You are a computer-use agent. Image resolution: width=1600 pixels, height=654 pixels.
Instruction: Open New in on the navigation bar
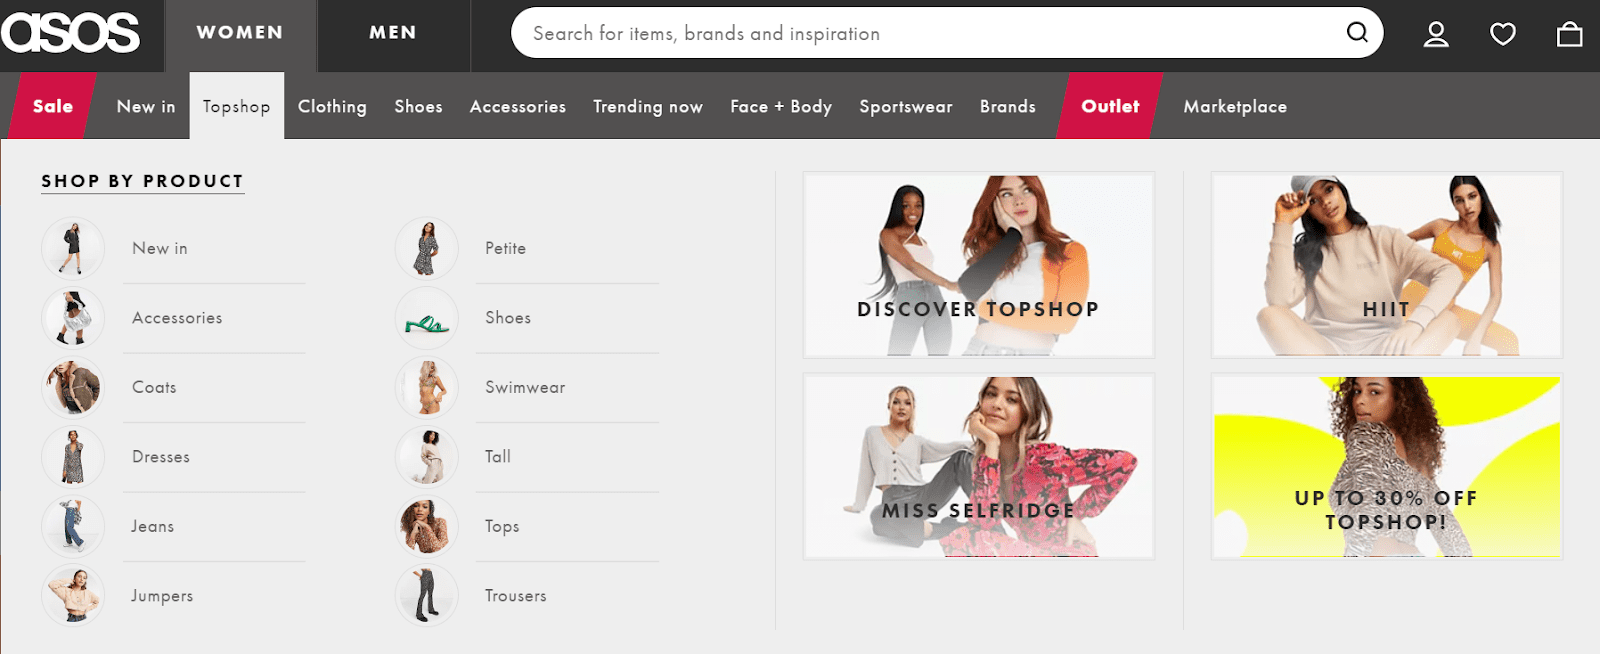[x=146, y=106]
